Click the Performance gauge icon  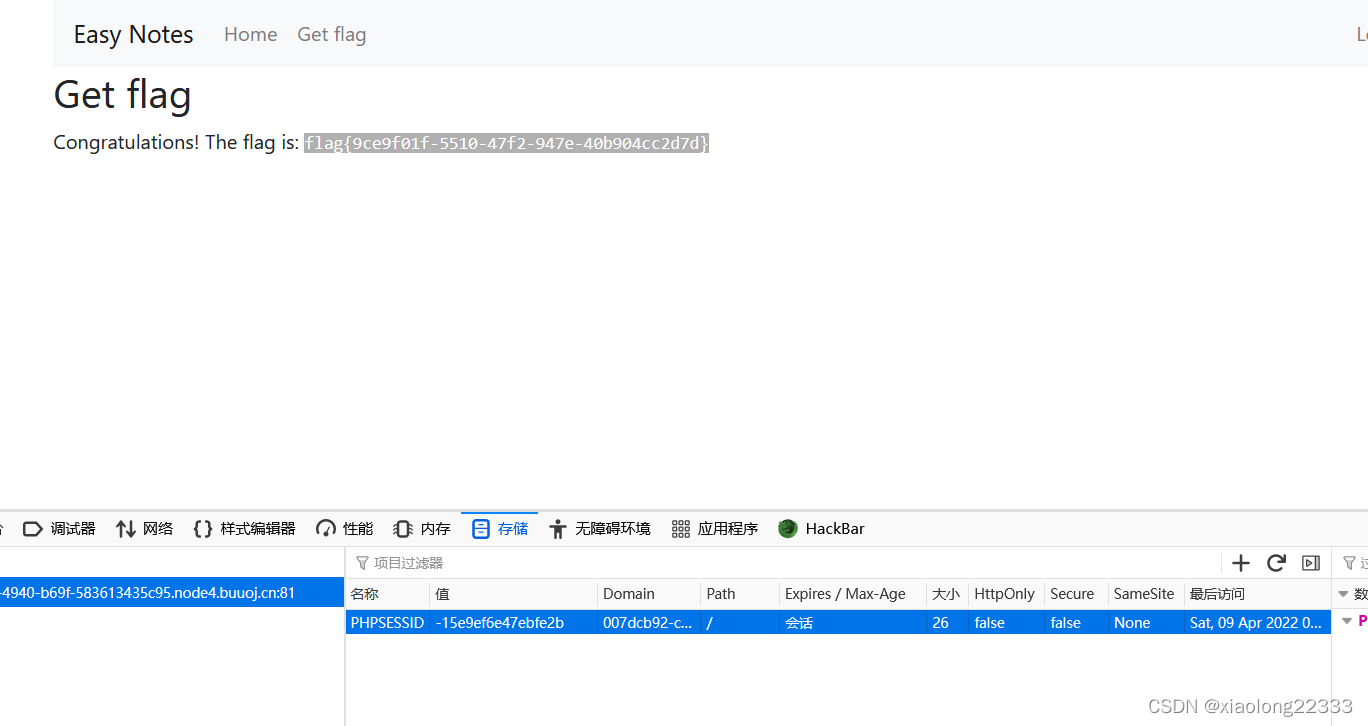[x=325, y=529]
